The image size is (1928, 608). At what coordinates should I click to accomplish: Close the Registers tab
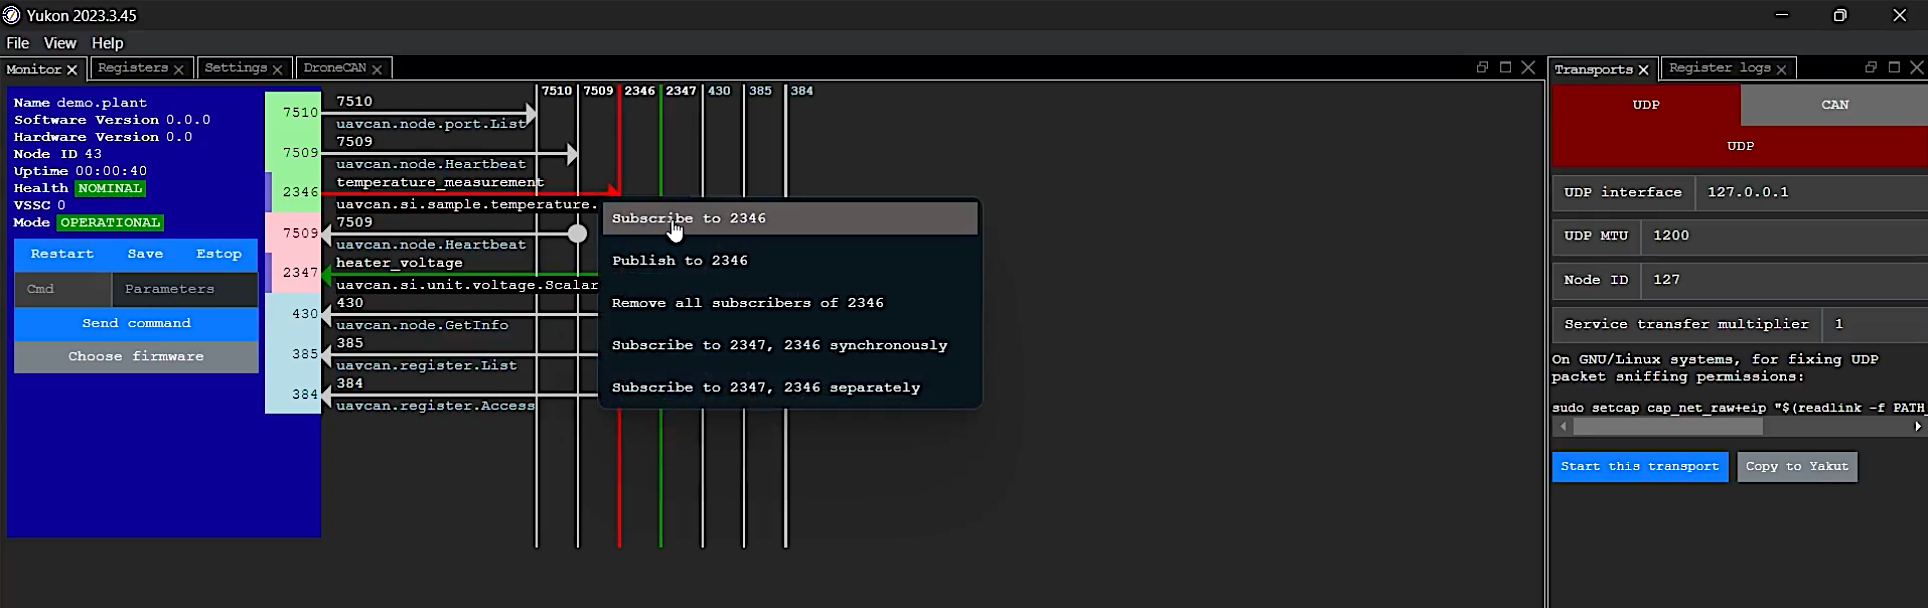click(178, 69)
